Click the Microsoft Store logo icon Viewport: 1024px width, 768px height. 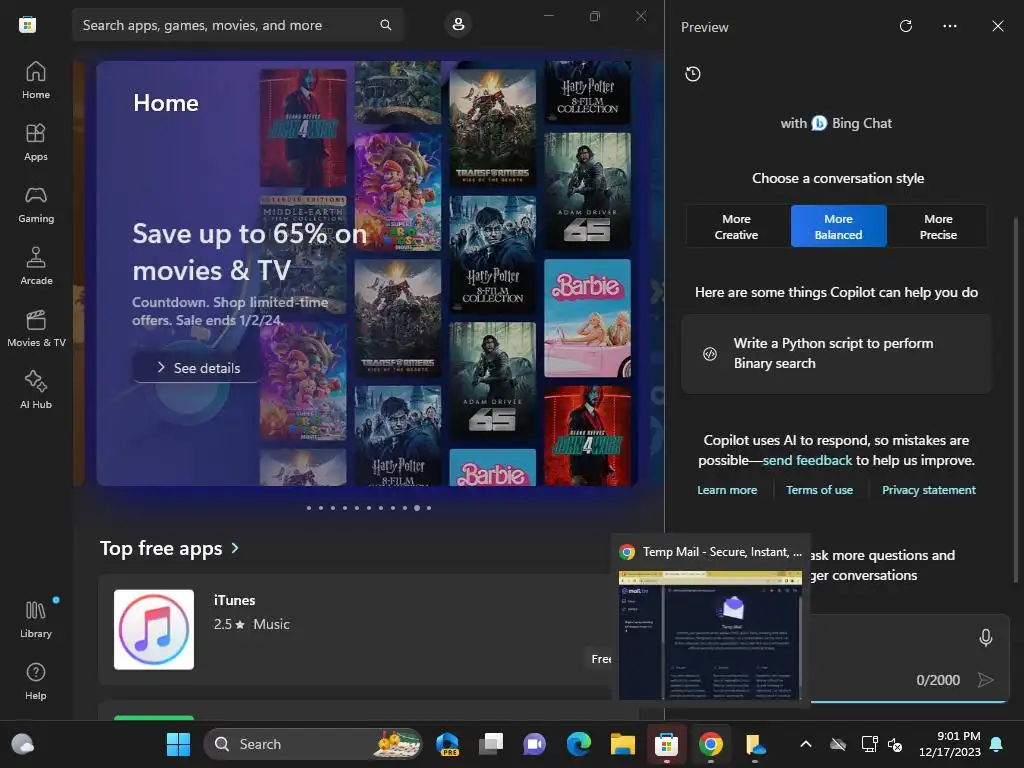click(27, 25)
